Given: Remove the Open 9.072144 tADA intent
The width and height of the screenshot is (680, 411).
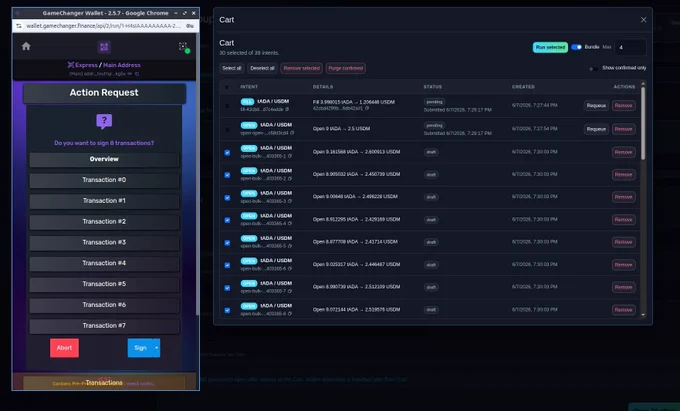Looking at the screenshot, I should [624, 310].
